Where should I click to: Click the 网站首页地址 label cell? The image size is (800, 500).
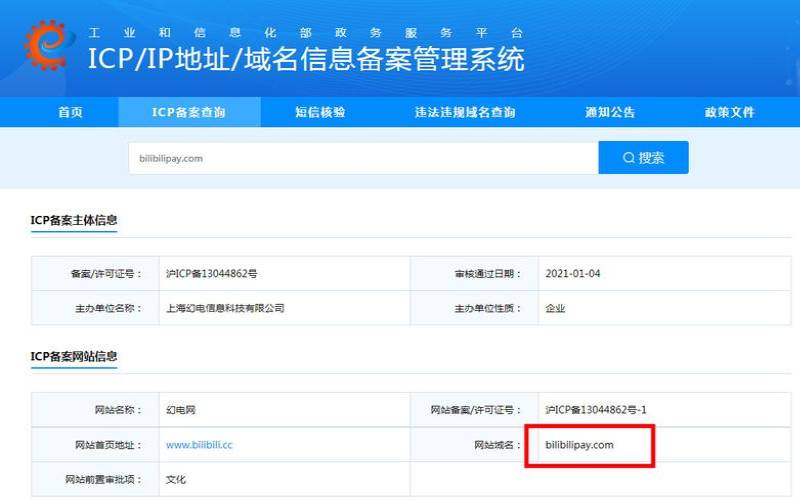point(95,445)
